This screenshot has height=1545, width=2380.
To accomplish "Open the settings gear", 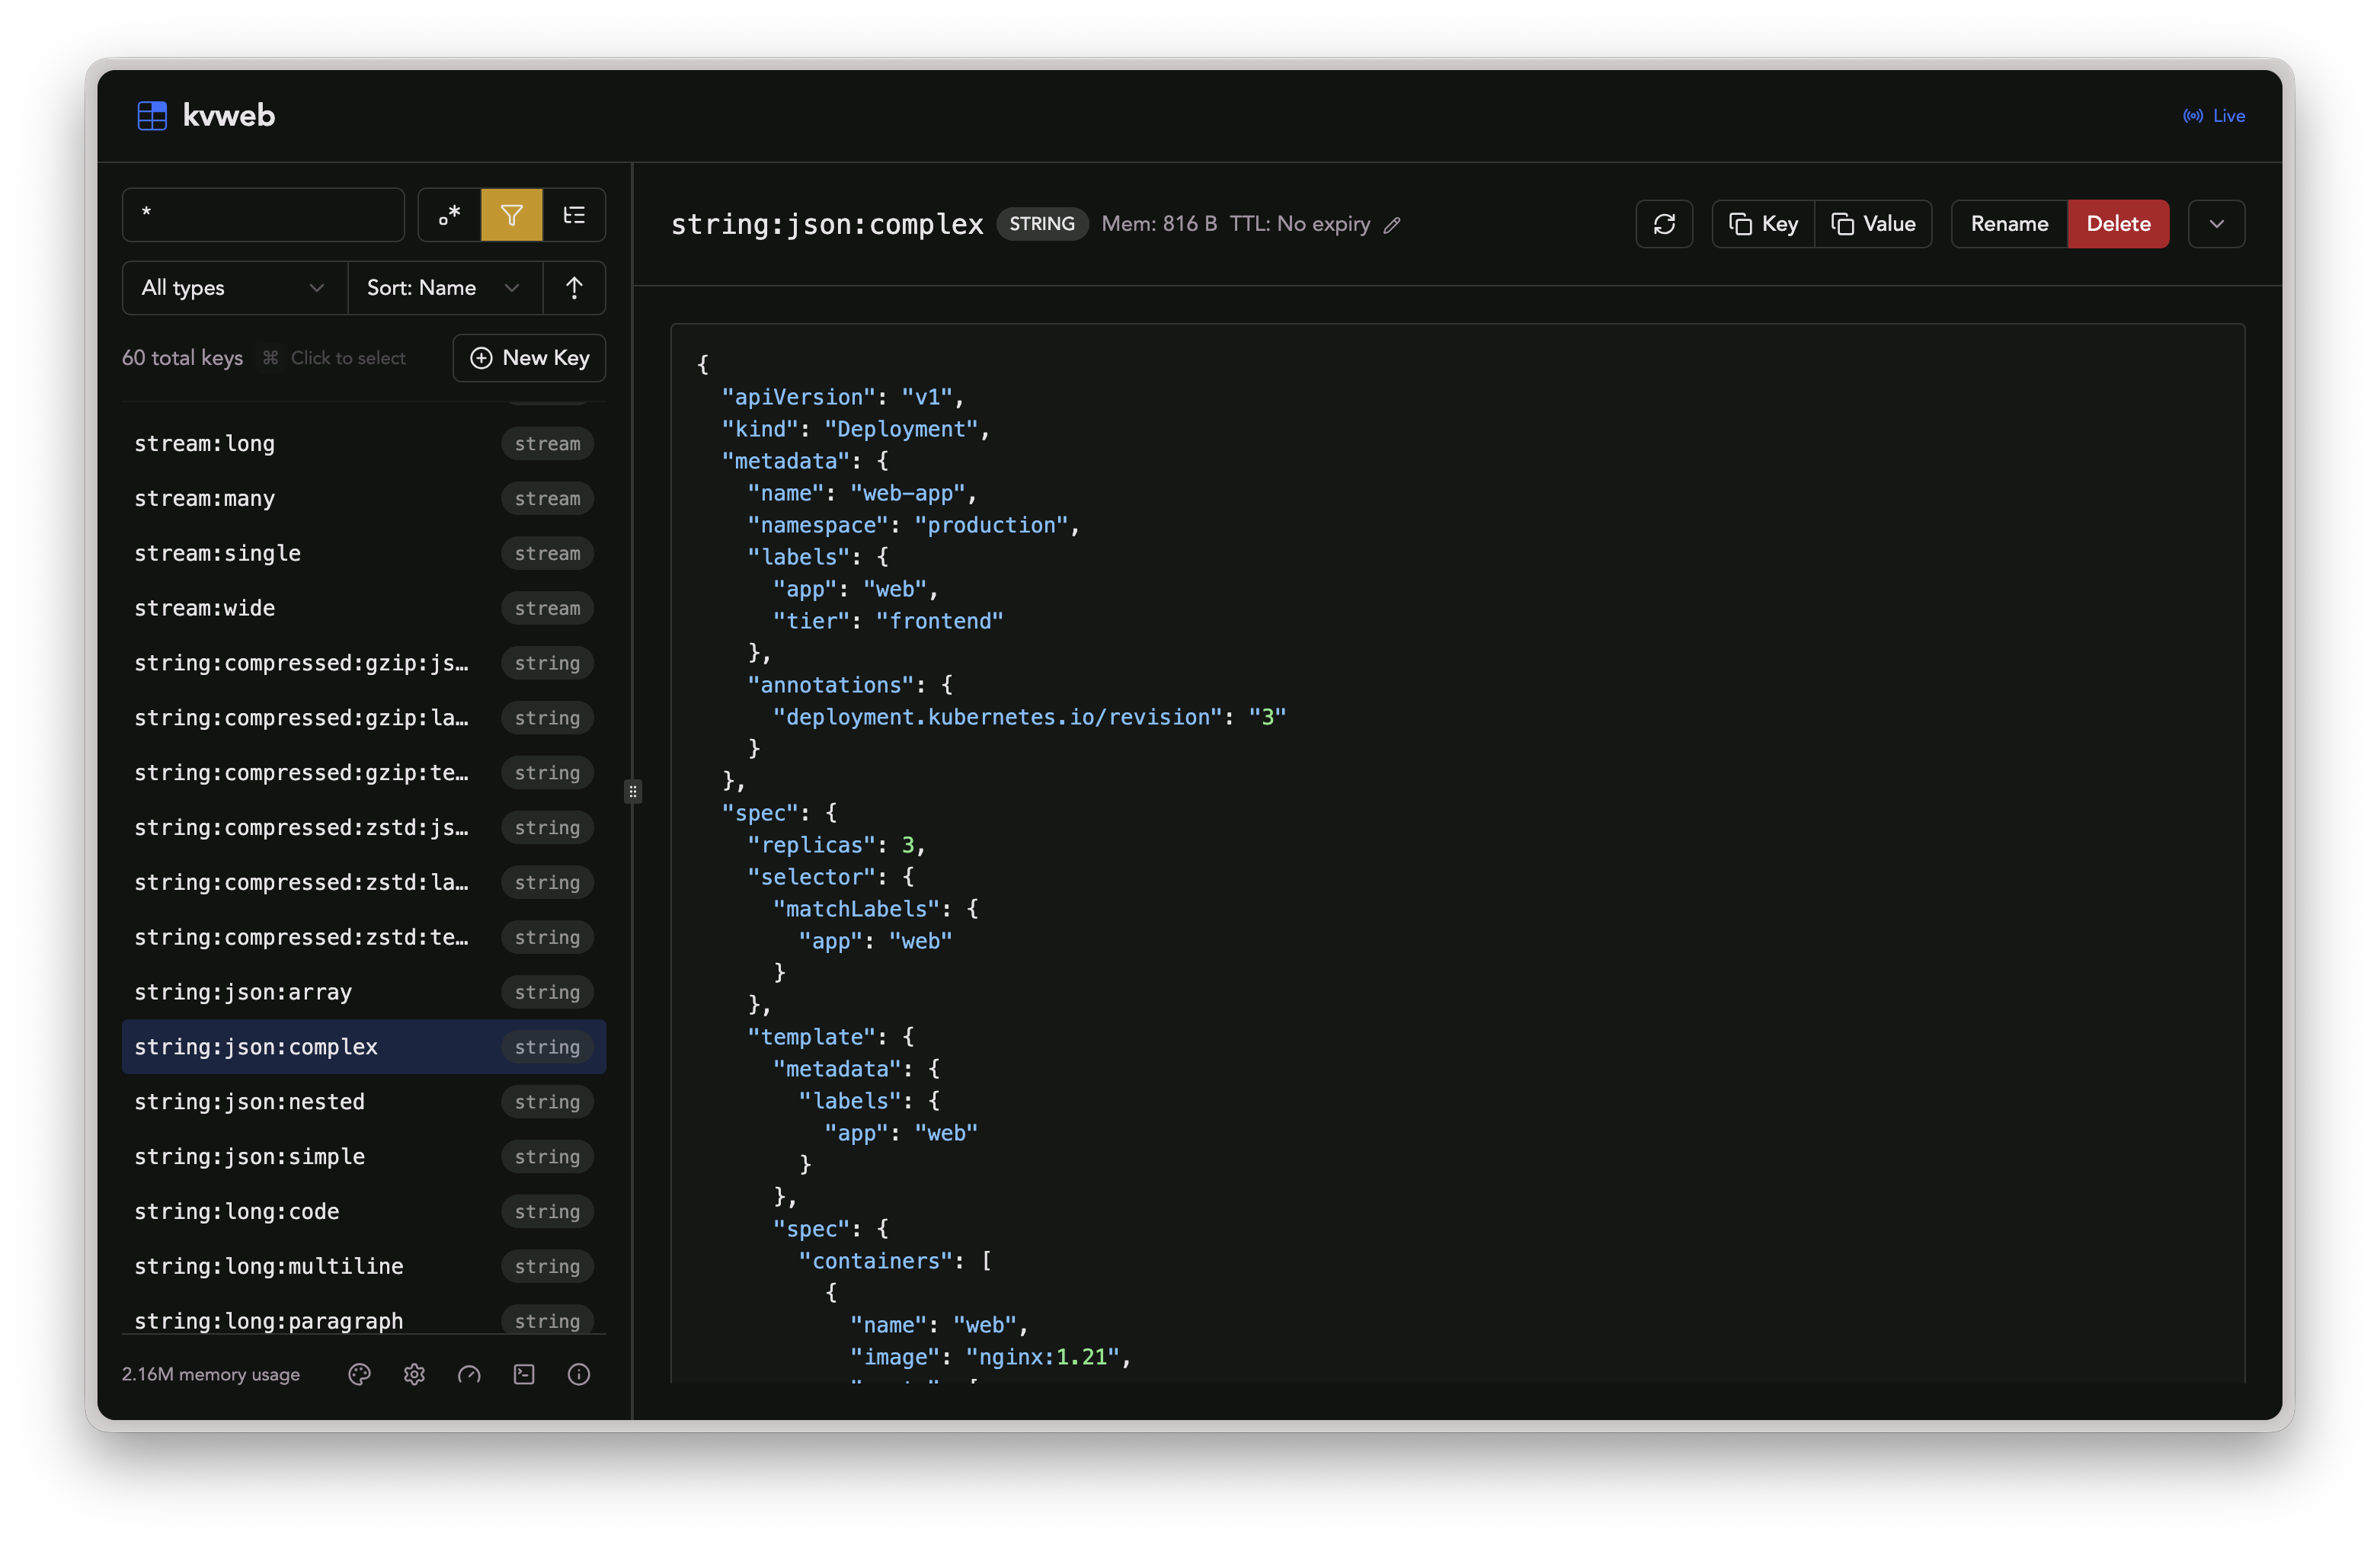I will click(414, 1374).
